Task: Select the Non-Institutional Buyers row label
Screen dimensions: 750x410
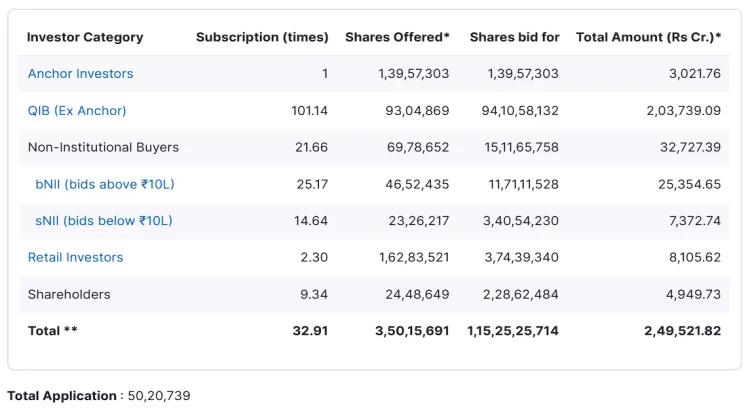Action: (103, 148)
